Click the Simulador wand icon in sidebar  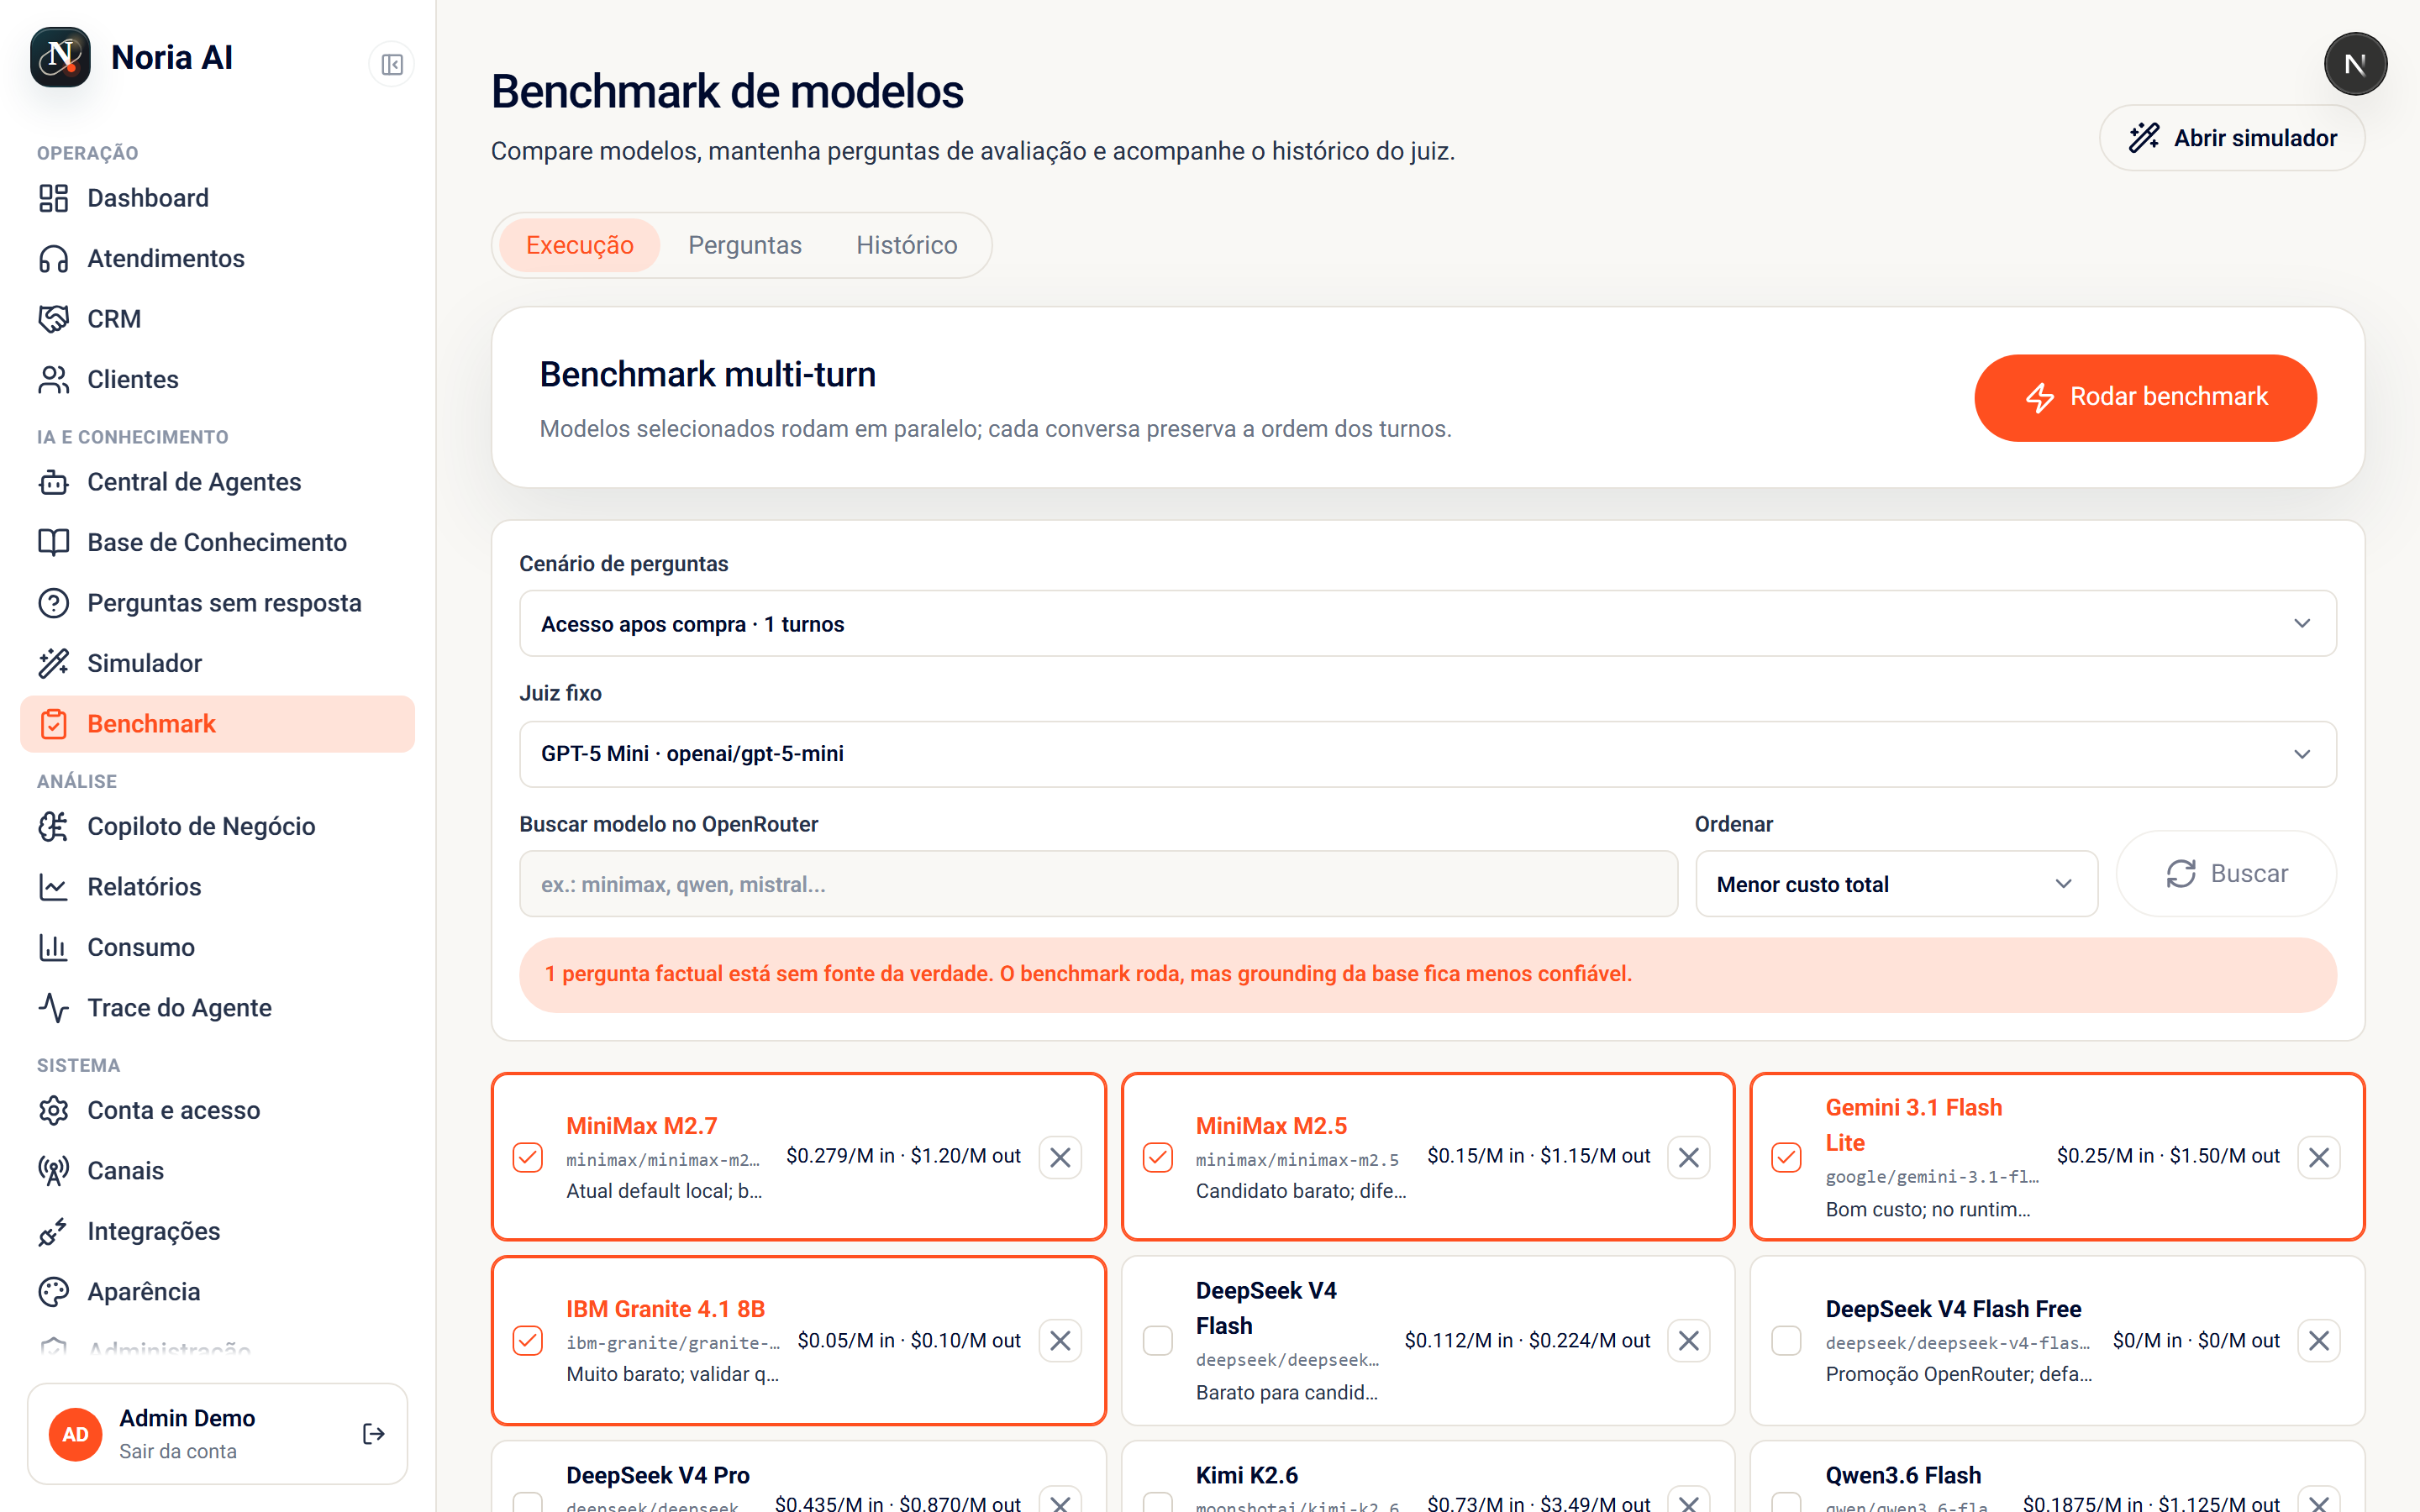[53, 663]
